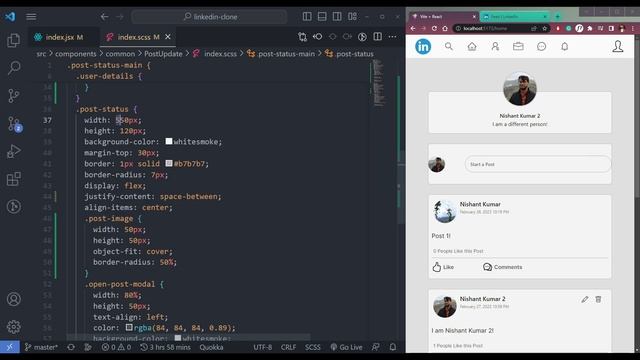The image size is (640, 360).
Task: Open the browser's three-dot menu
Action: 633,29
